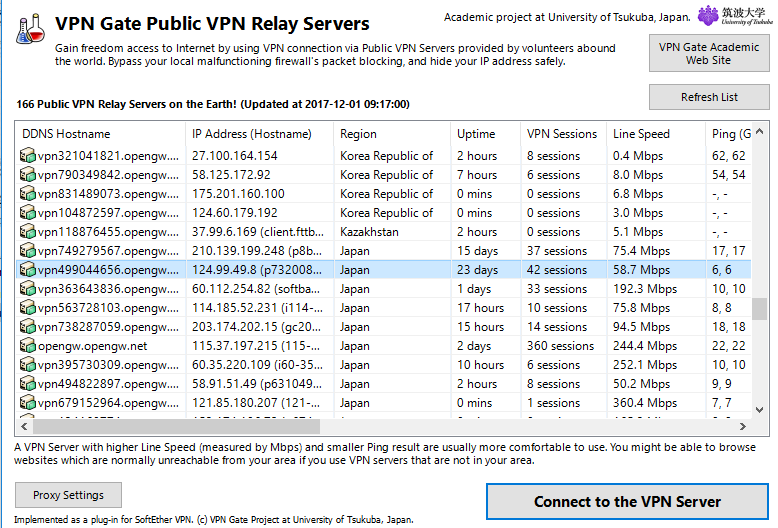
Task: Click server icon for vpn679152964 row
Action: pos(28,403)
